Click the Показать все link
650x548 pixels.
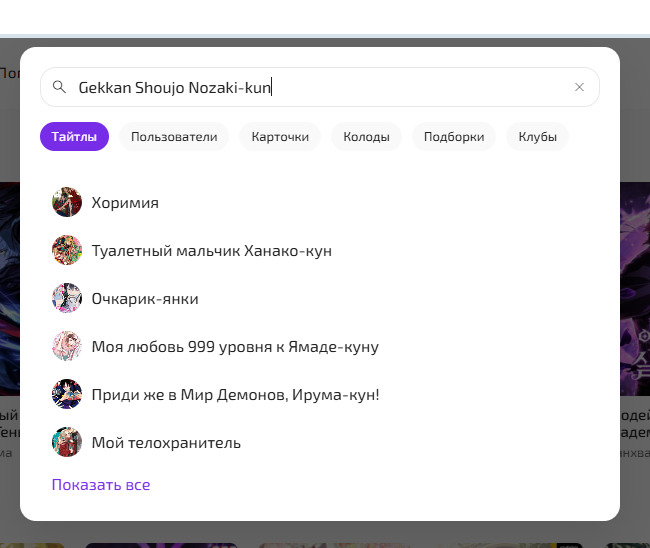coord(101,485)
